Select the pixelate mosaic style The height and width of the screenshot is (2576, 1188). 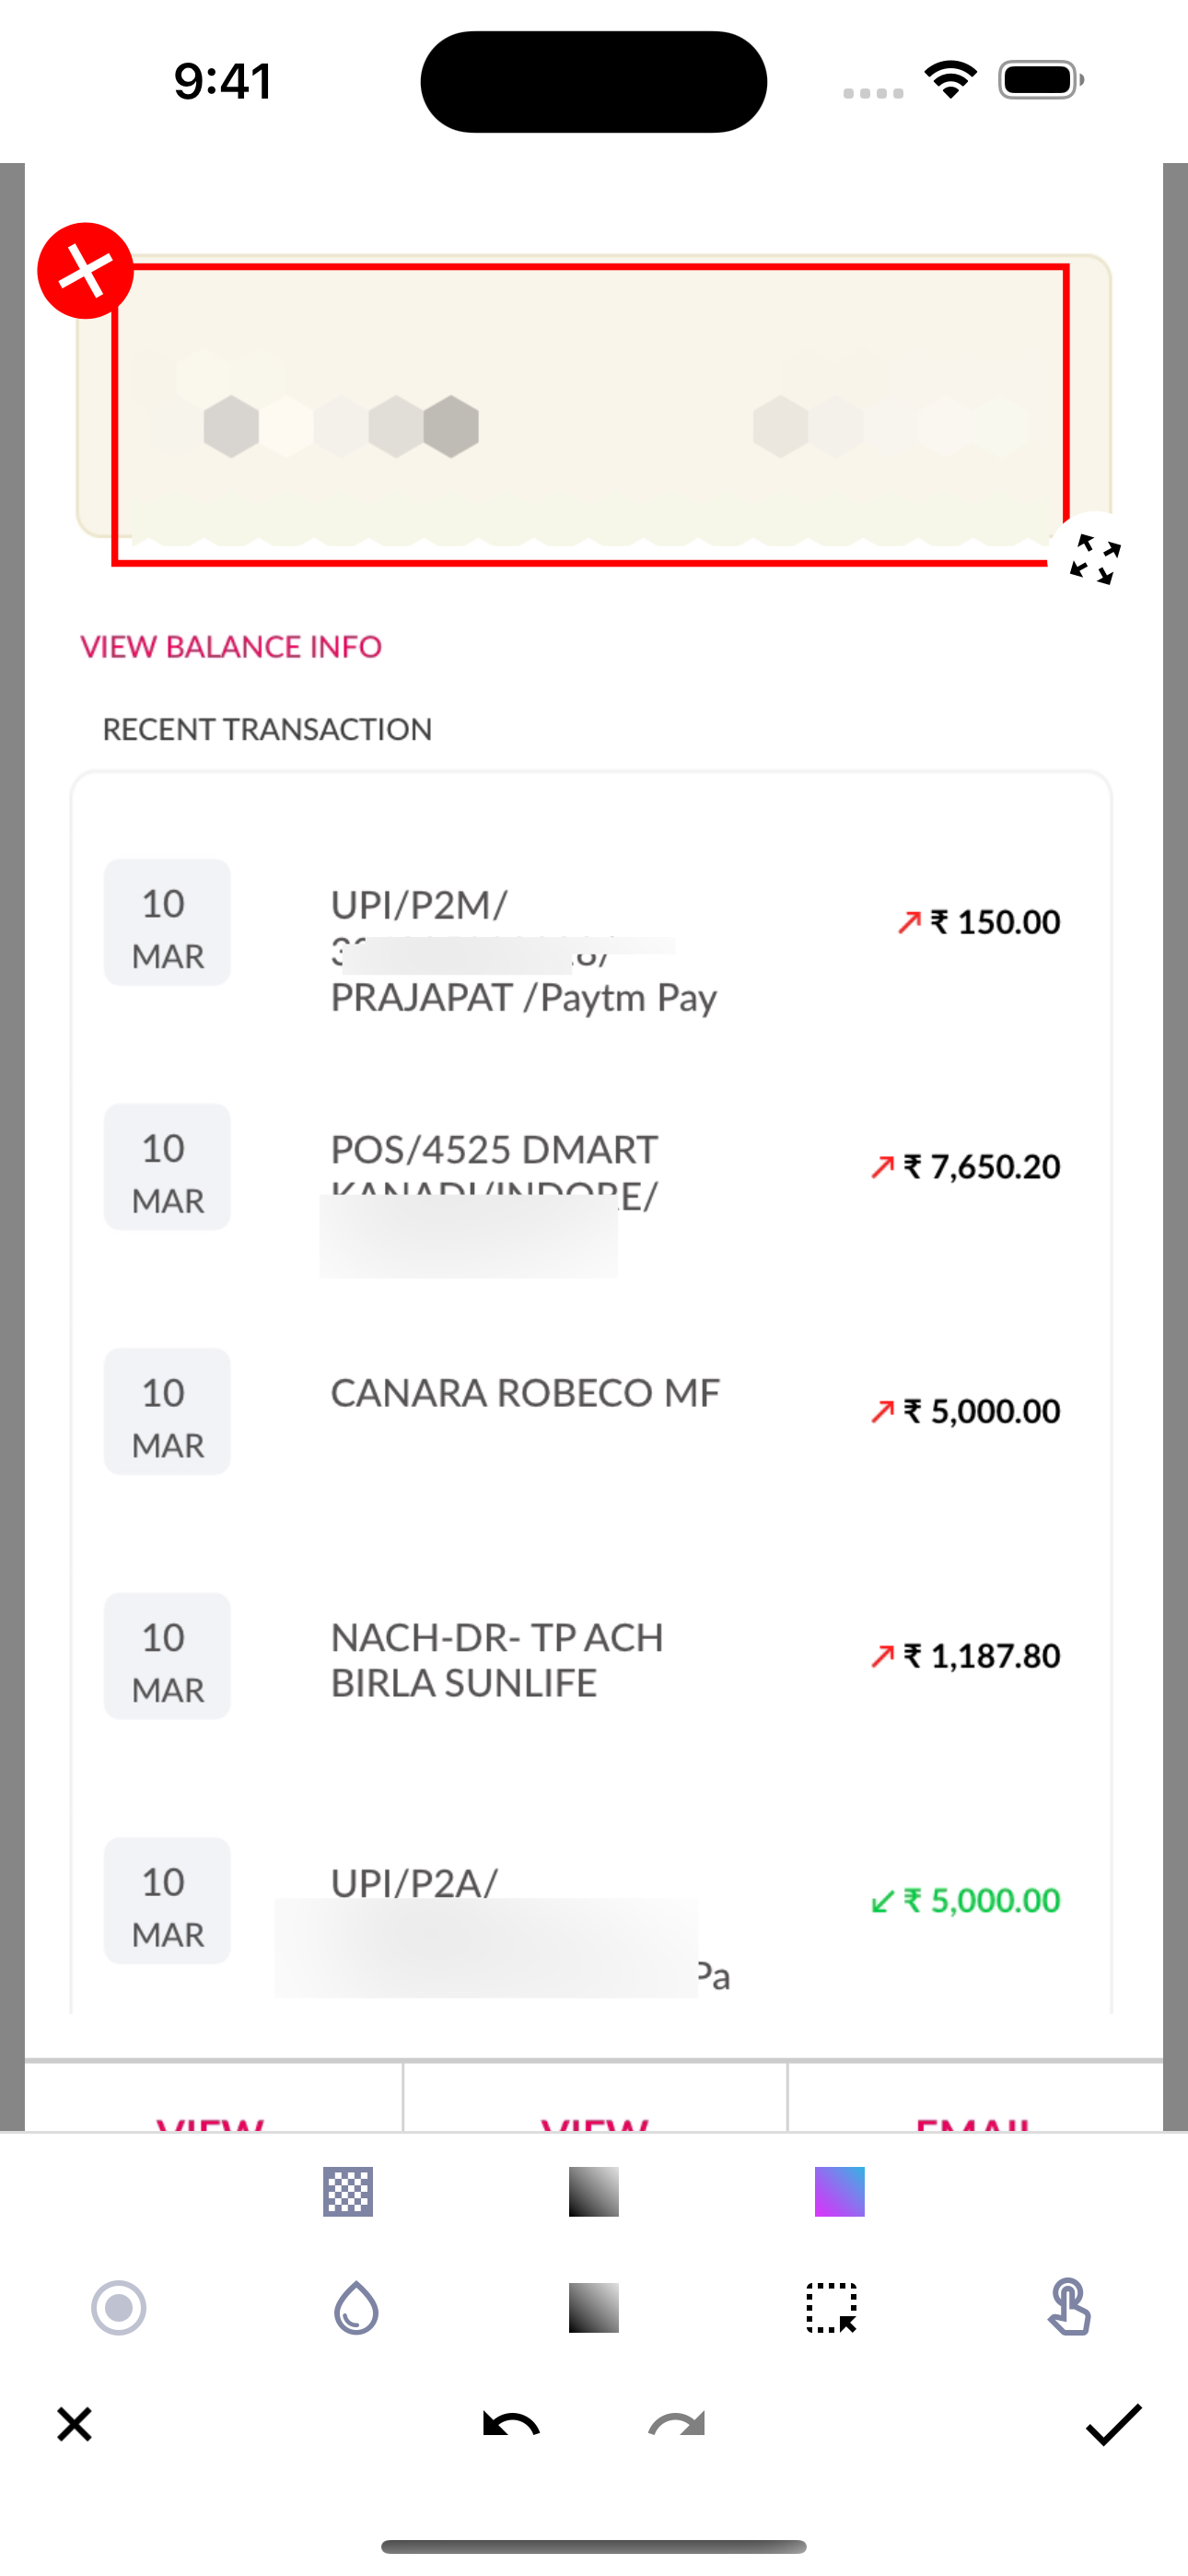coord(348,2192)
